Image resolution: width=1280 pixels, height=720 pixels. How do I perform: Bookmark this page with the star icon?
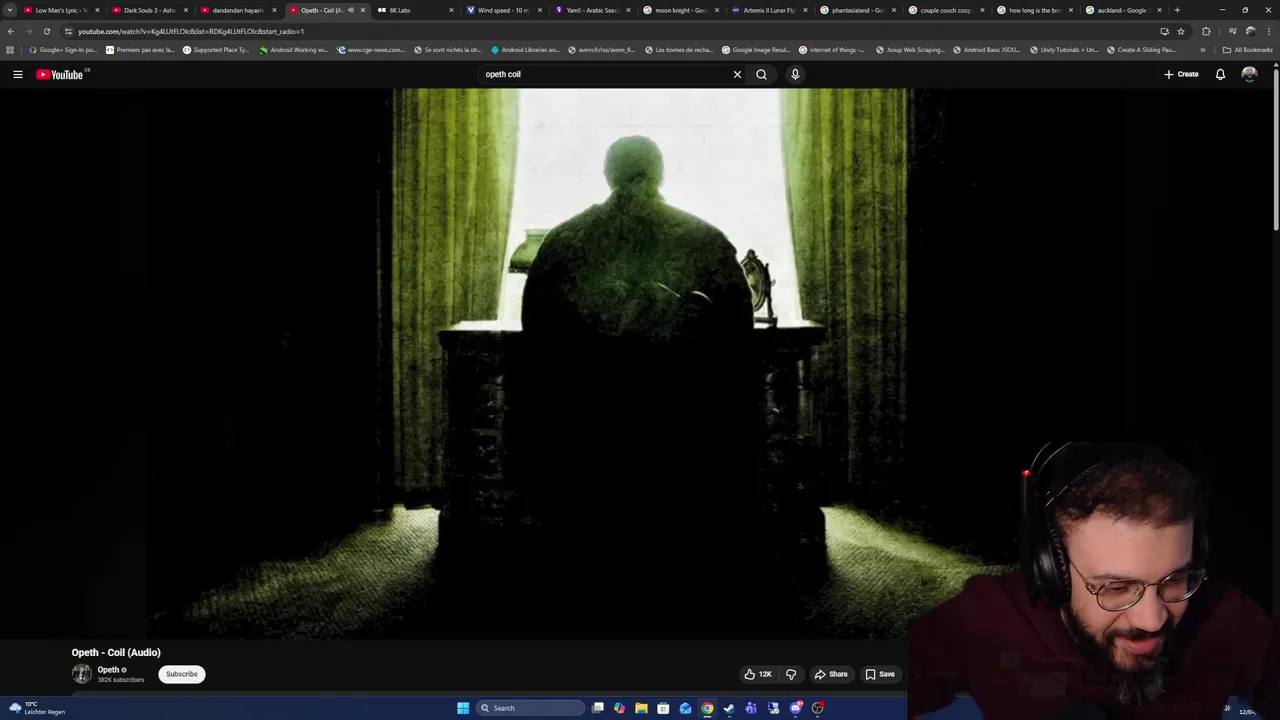(x=1181, y=31)
